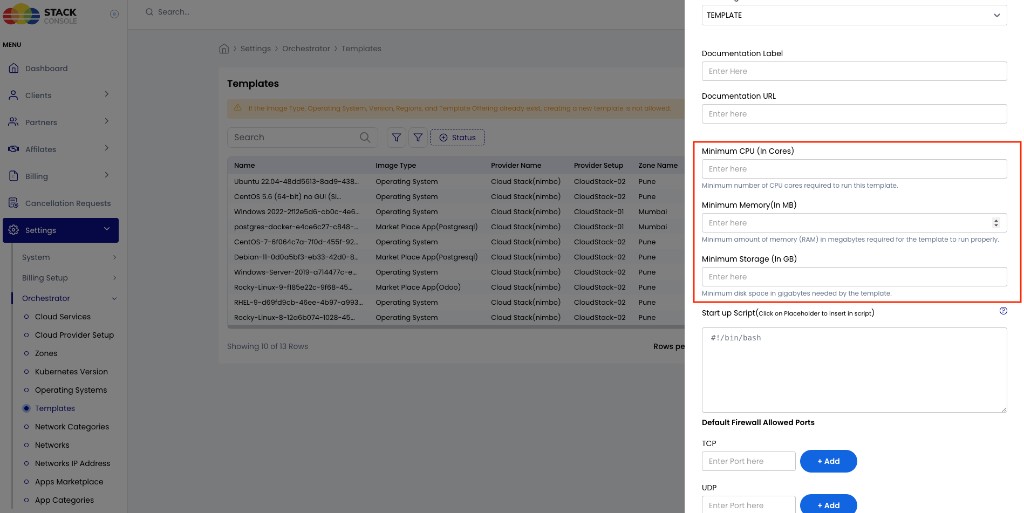
Task: Open Network Categories in sidebar
Action: tap(72, 426)
